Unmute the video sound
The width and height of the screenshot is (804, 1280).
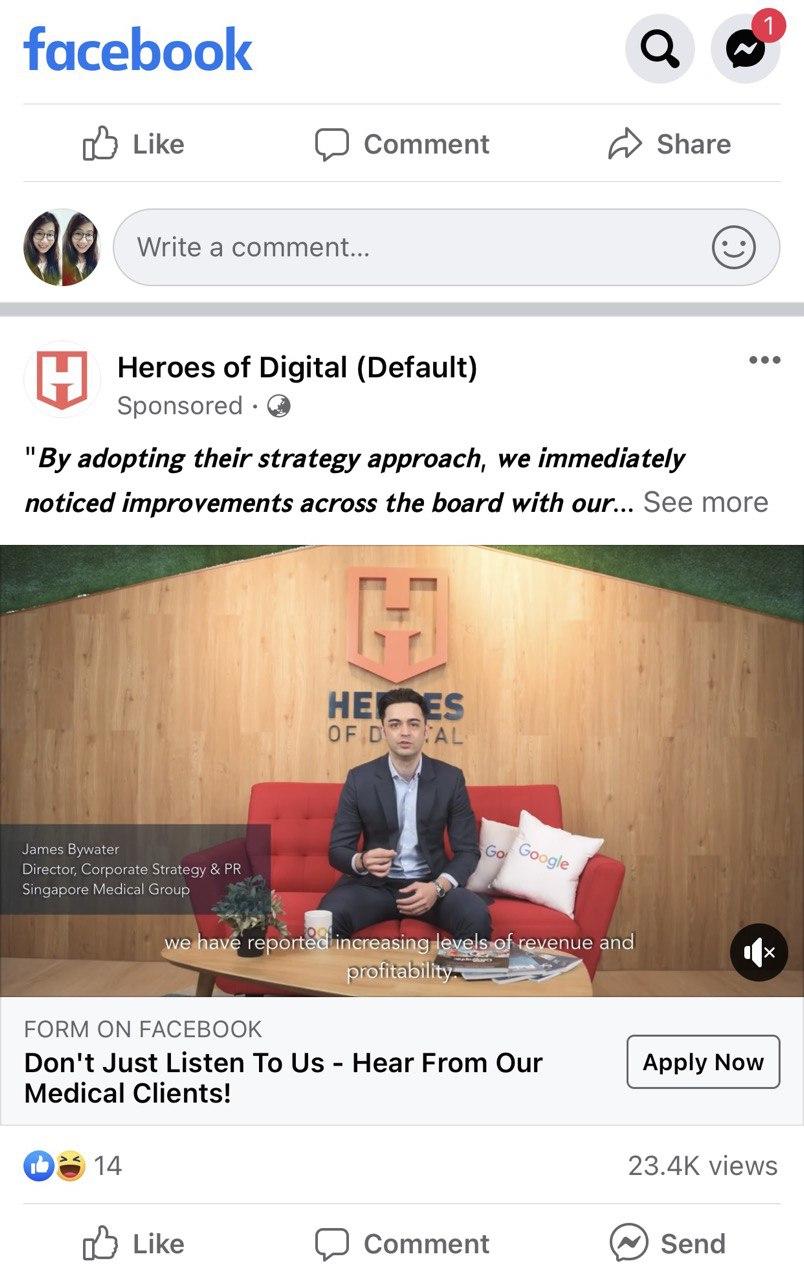pyautogui.click(x=759, y=952)
